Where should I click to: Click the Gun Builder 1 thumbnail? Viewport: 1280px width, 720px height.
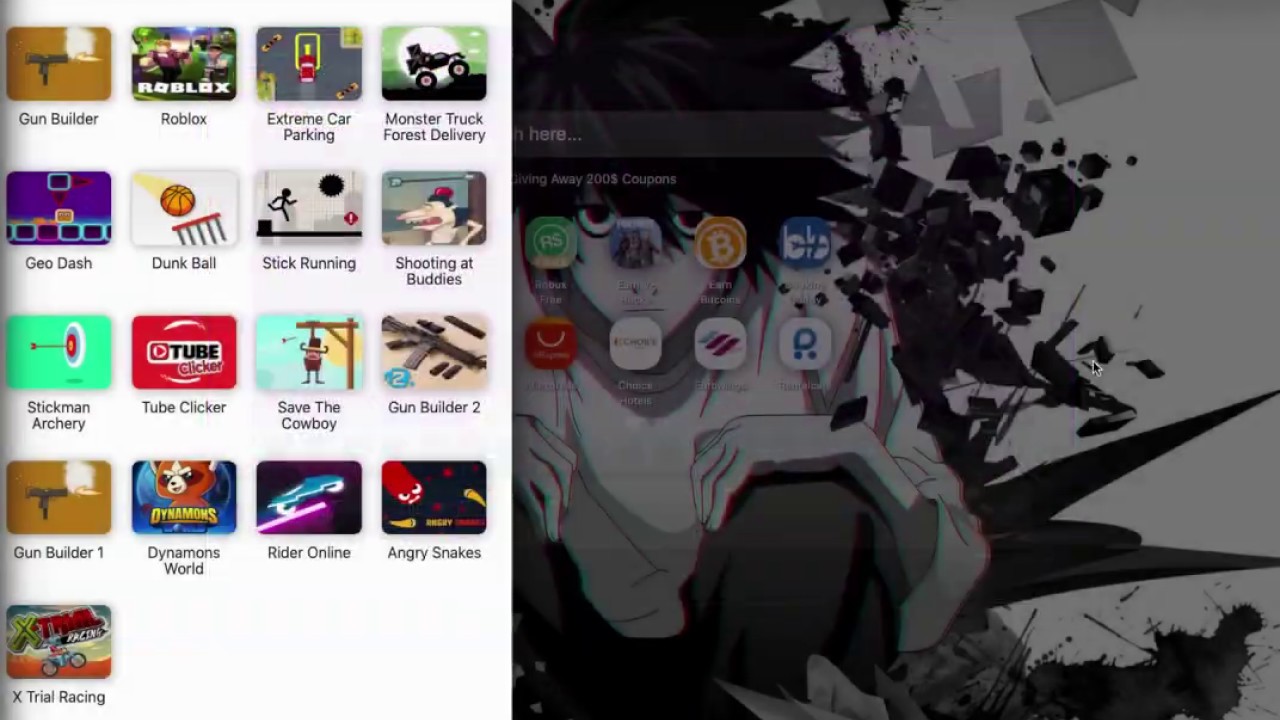[59, 497]
